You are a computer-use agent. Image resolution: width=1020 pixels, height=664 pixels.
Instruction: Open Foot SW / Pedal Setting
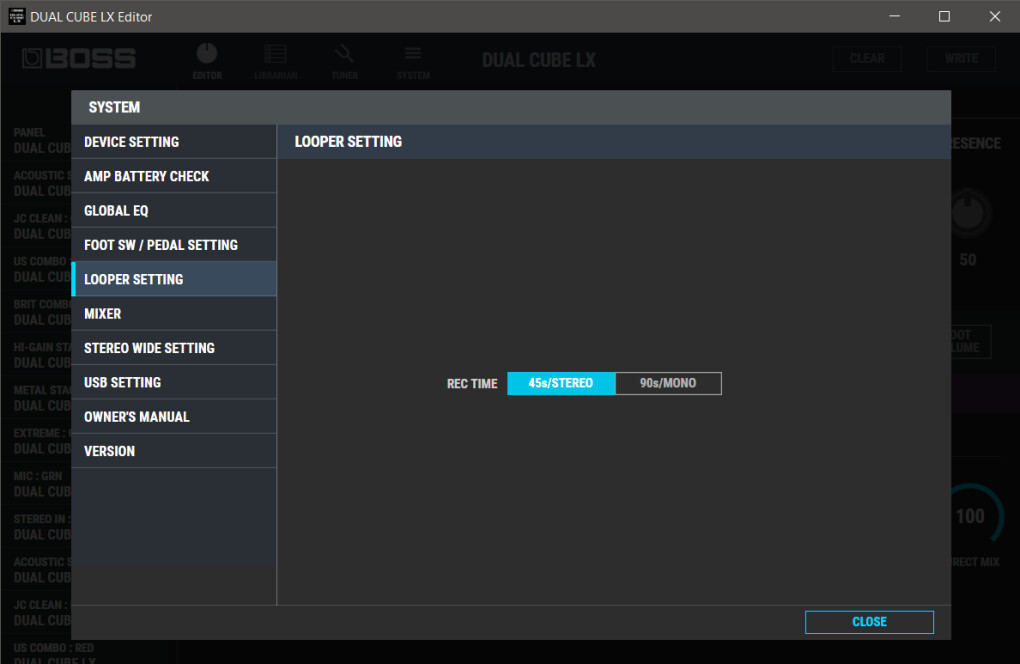click(174, 245)
